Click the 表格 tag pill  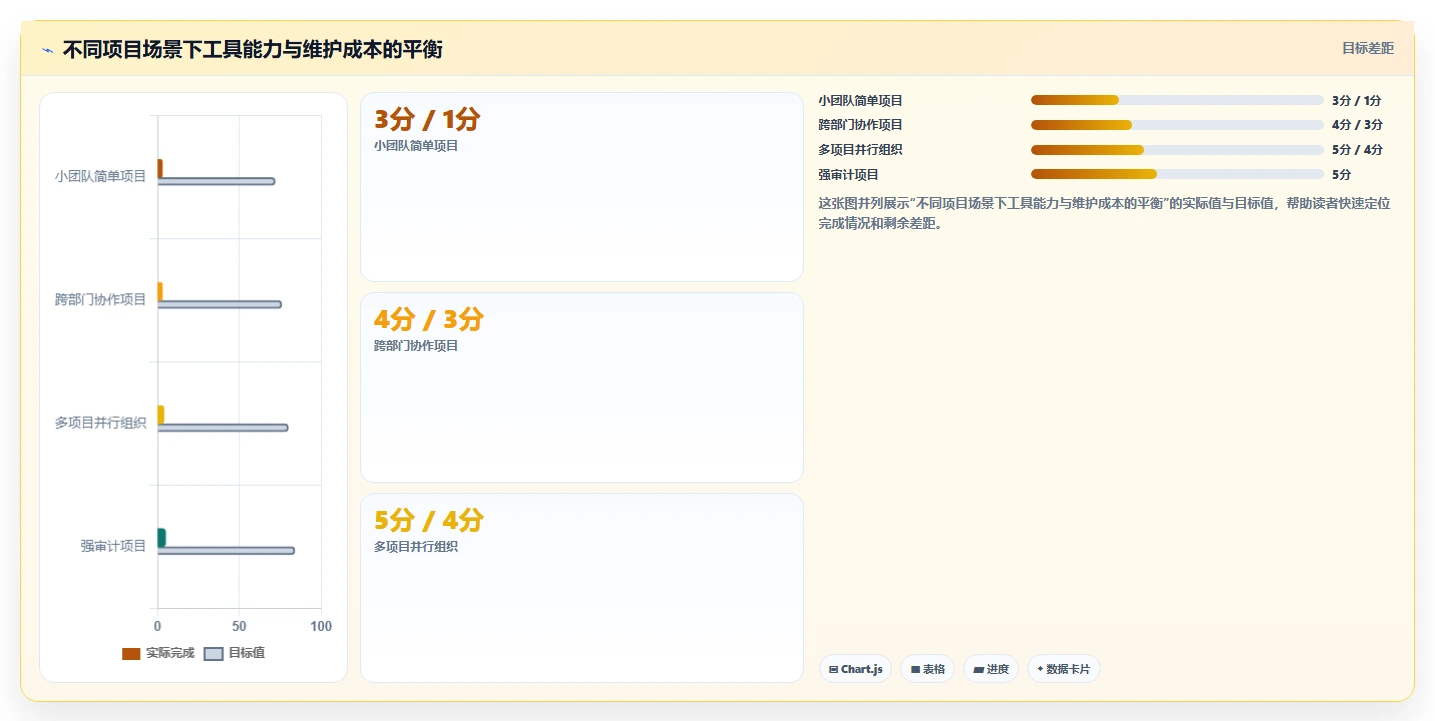pyautogui.click(x=928, y=669)
